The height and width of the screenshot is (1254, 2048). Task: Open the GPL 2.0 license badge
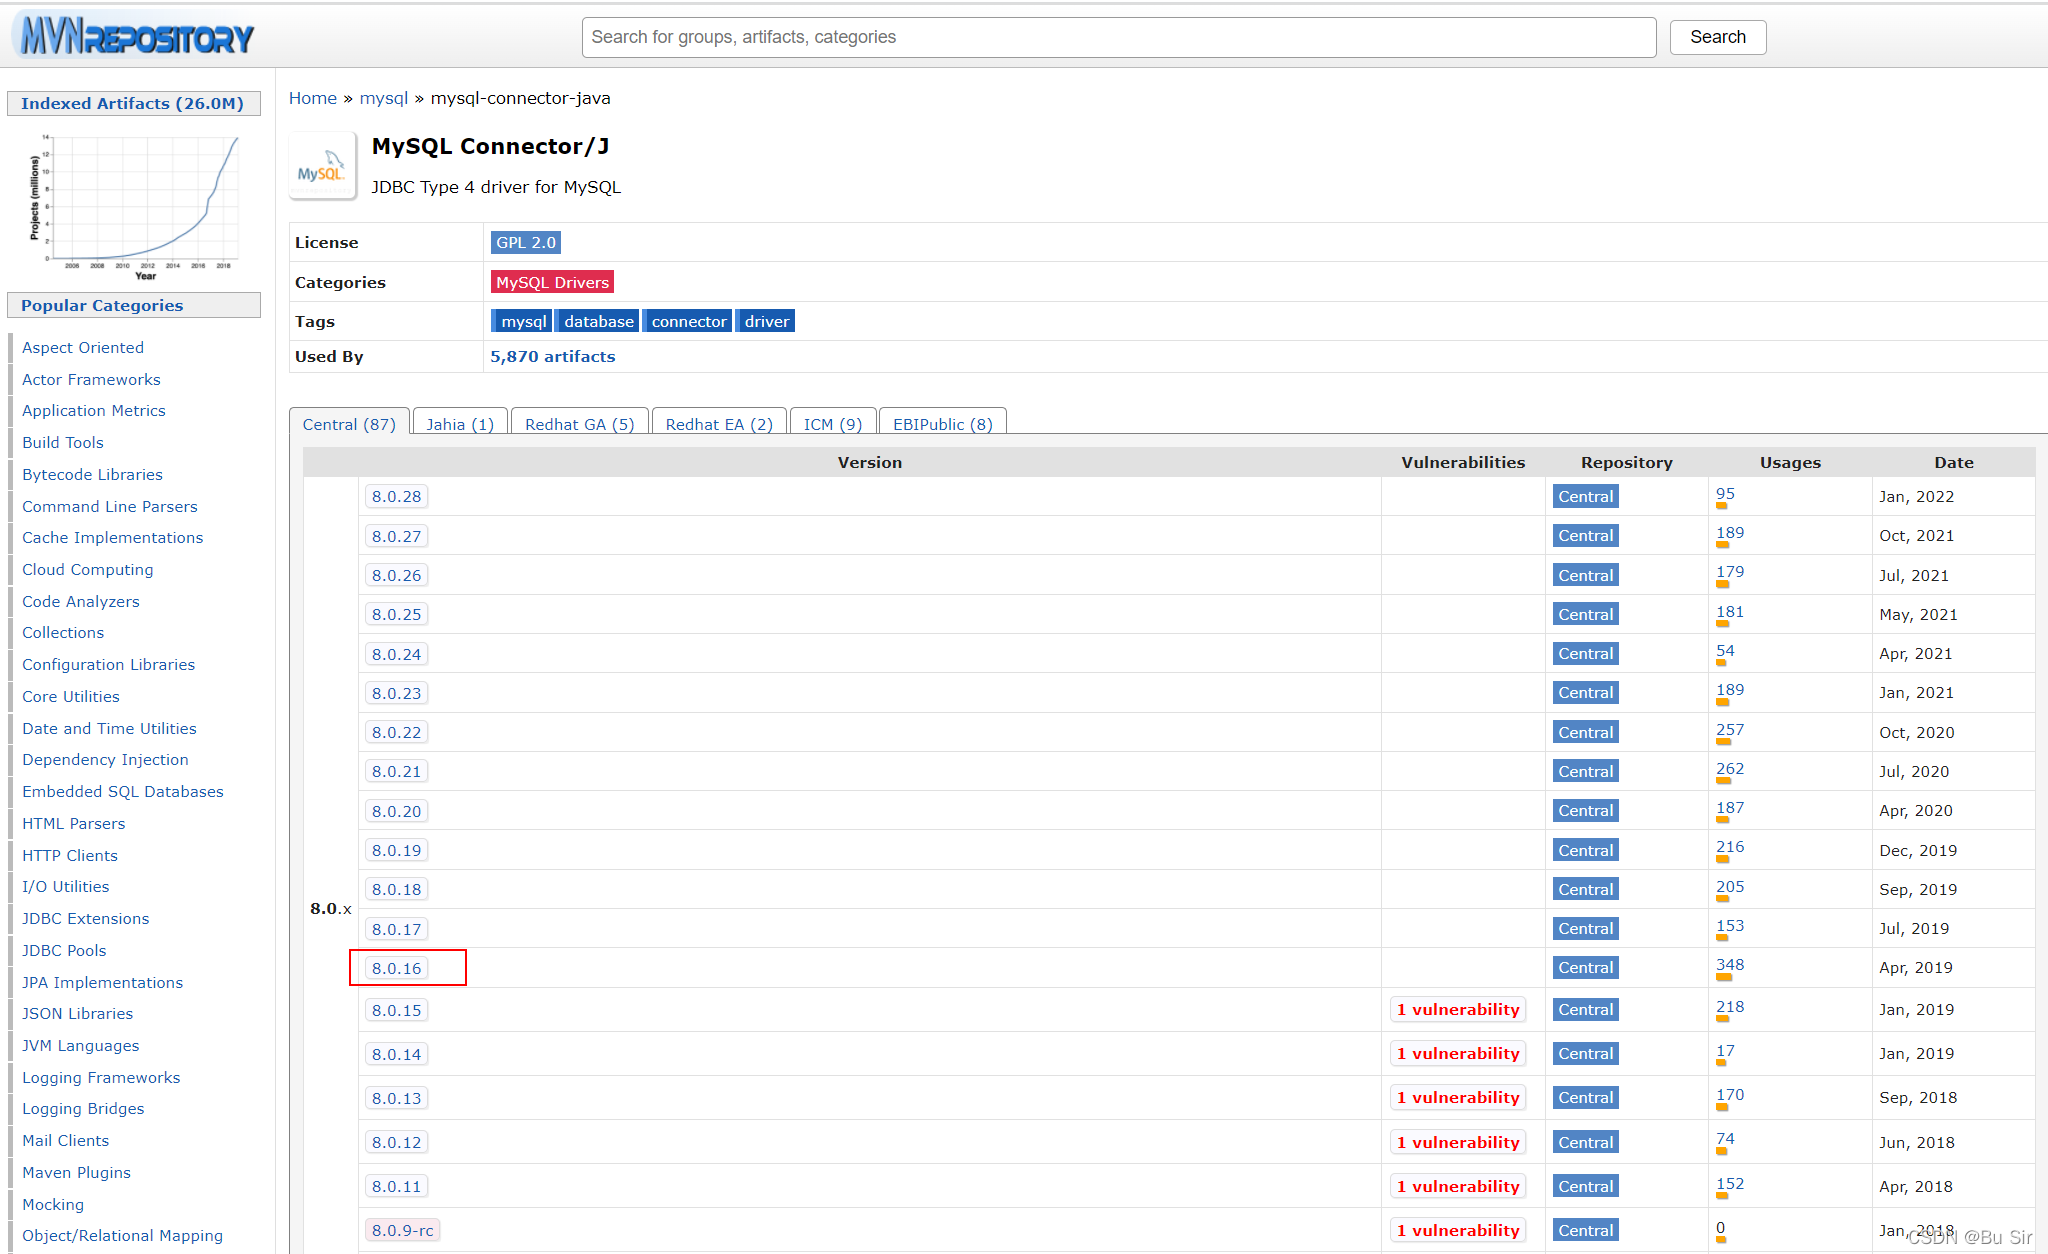526,242
